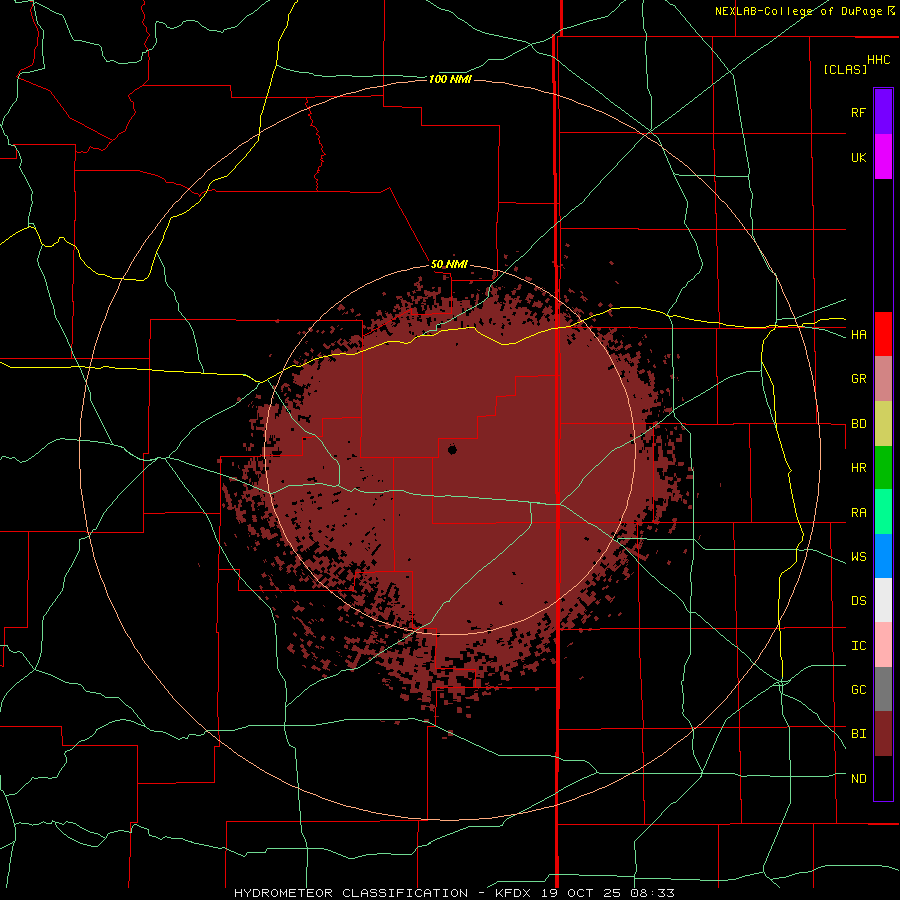This screenshot has width=900, height=900.
Task: Click the KFDX radar site identifier
Action: click(514, 893)
